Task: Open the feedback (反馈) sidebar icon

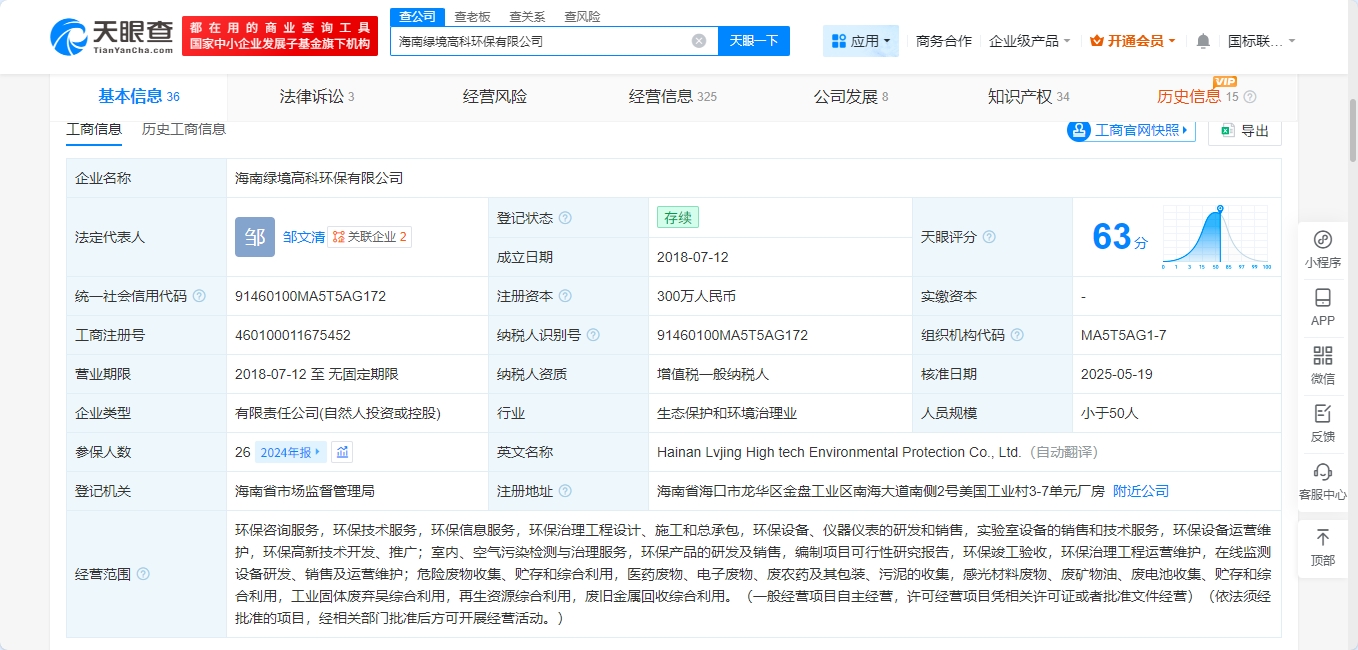Action: [x=1322, y=423]
